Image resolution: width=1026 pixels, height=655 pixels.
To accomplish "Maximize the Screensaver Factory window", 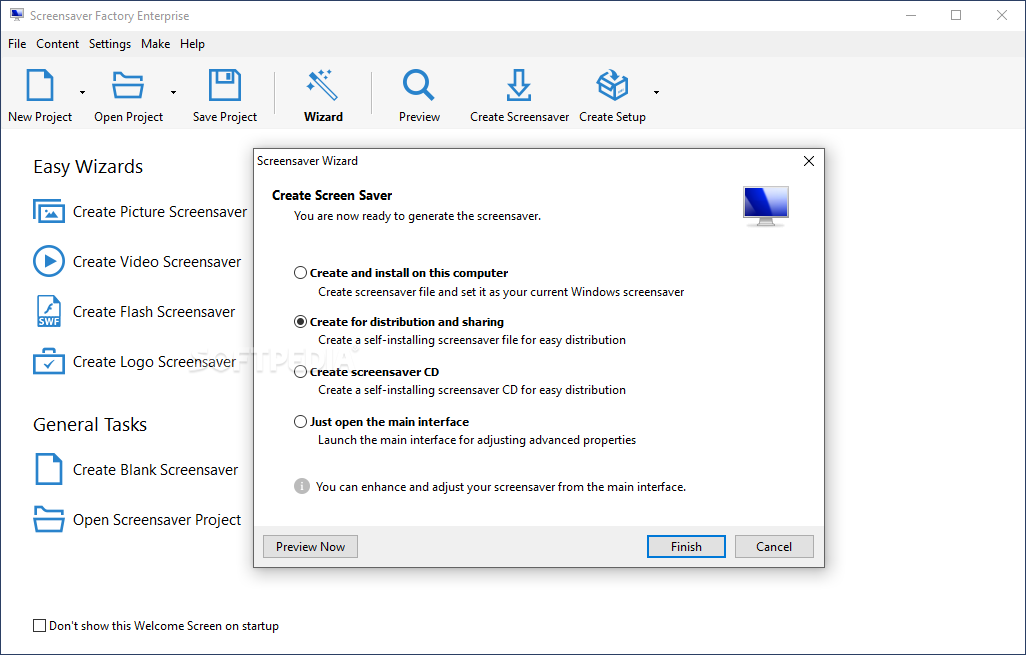I will coord(956,15).
